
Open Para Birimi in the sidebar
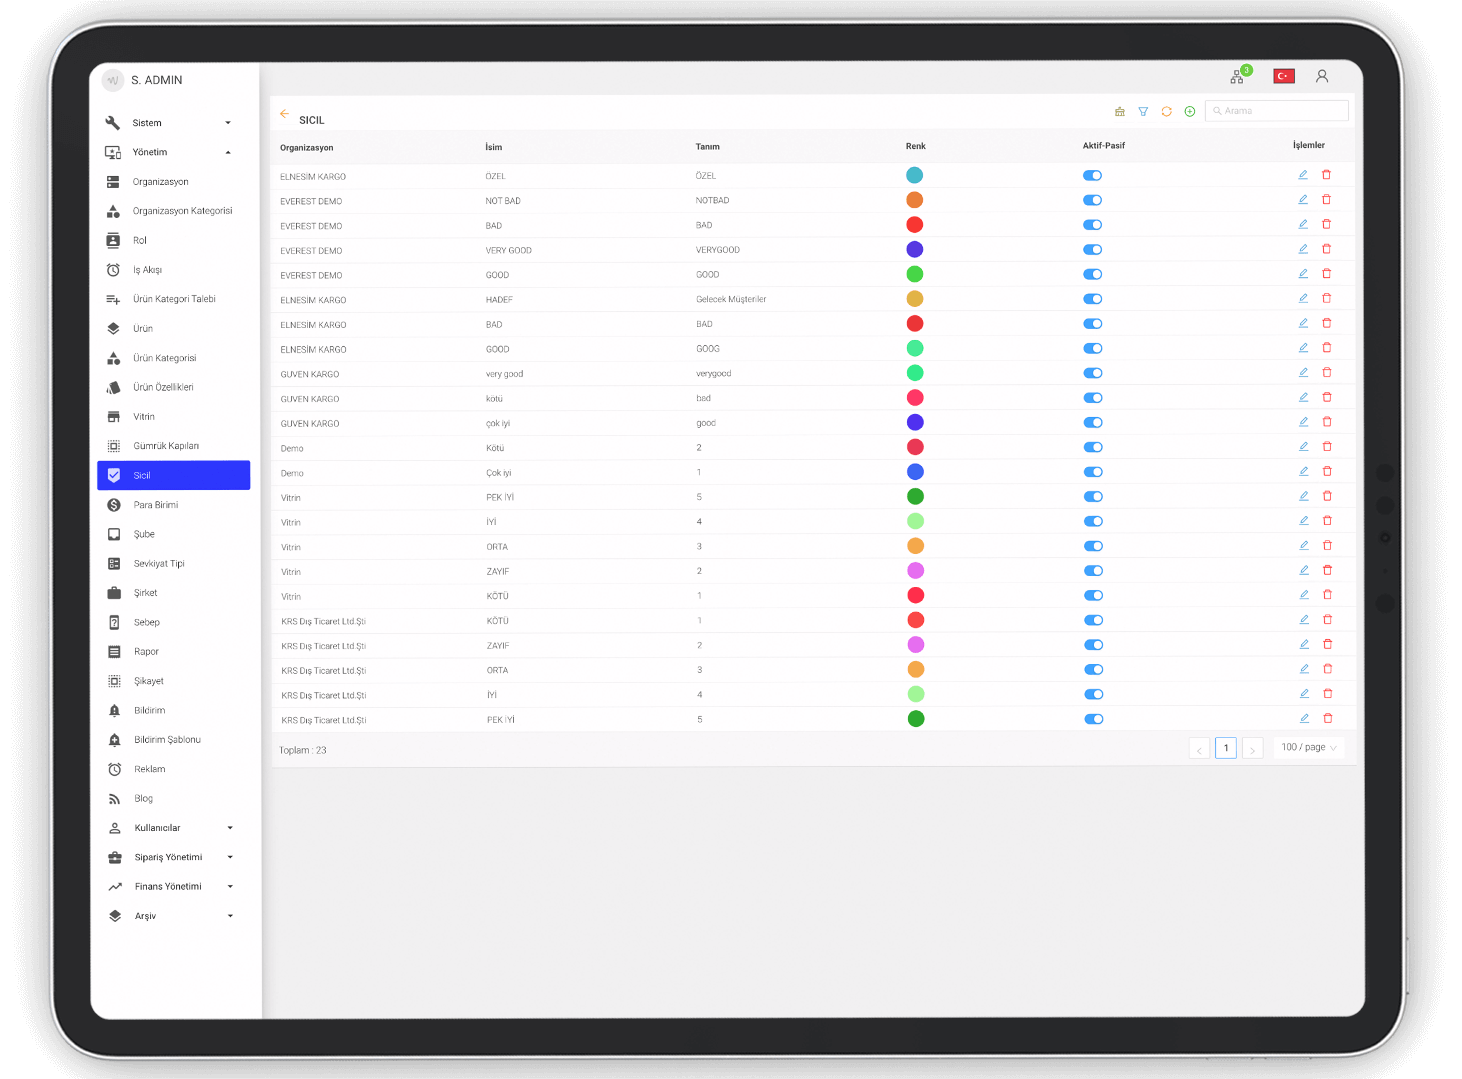(172, 505)
